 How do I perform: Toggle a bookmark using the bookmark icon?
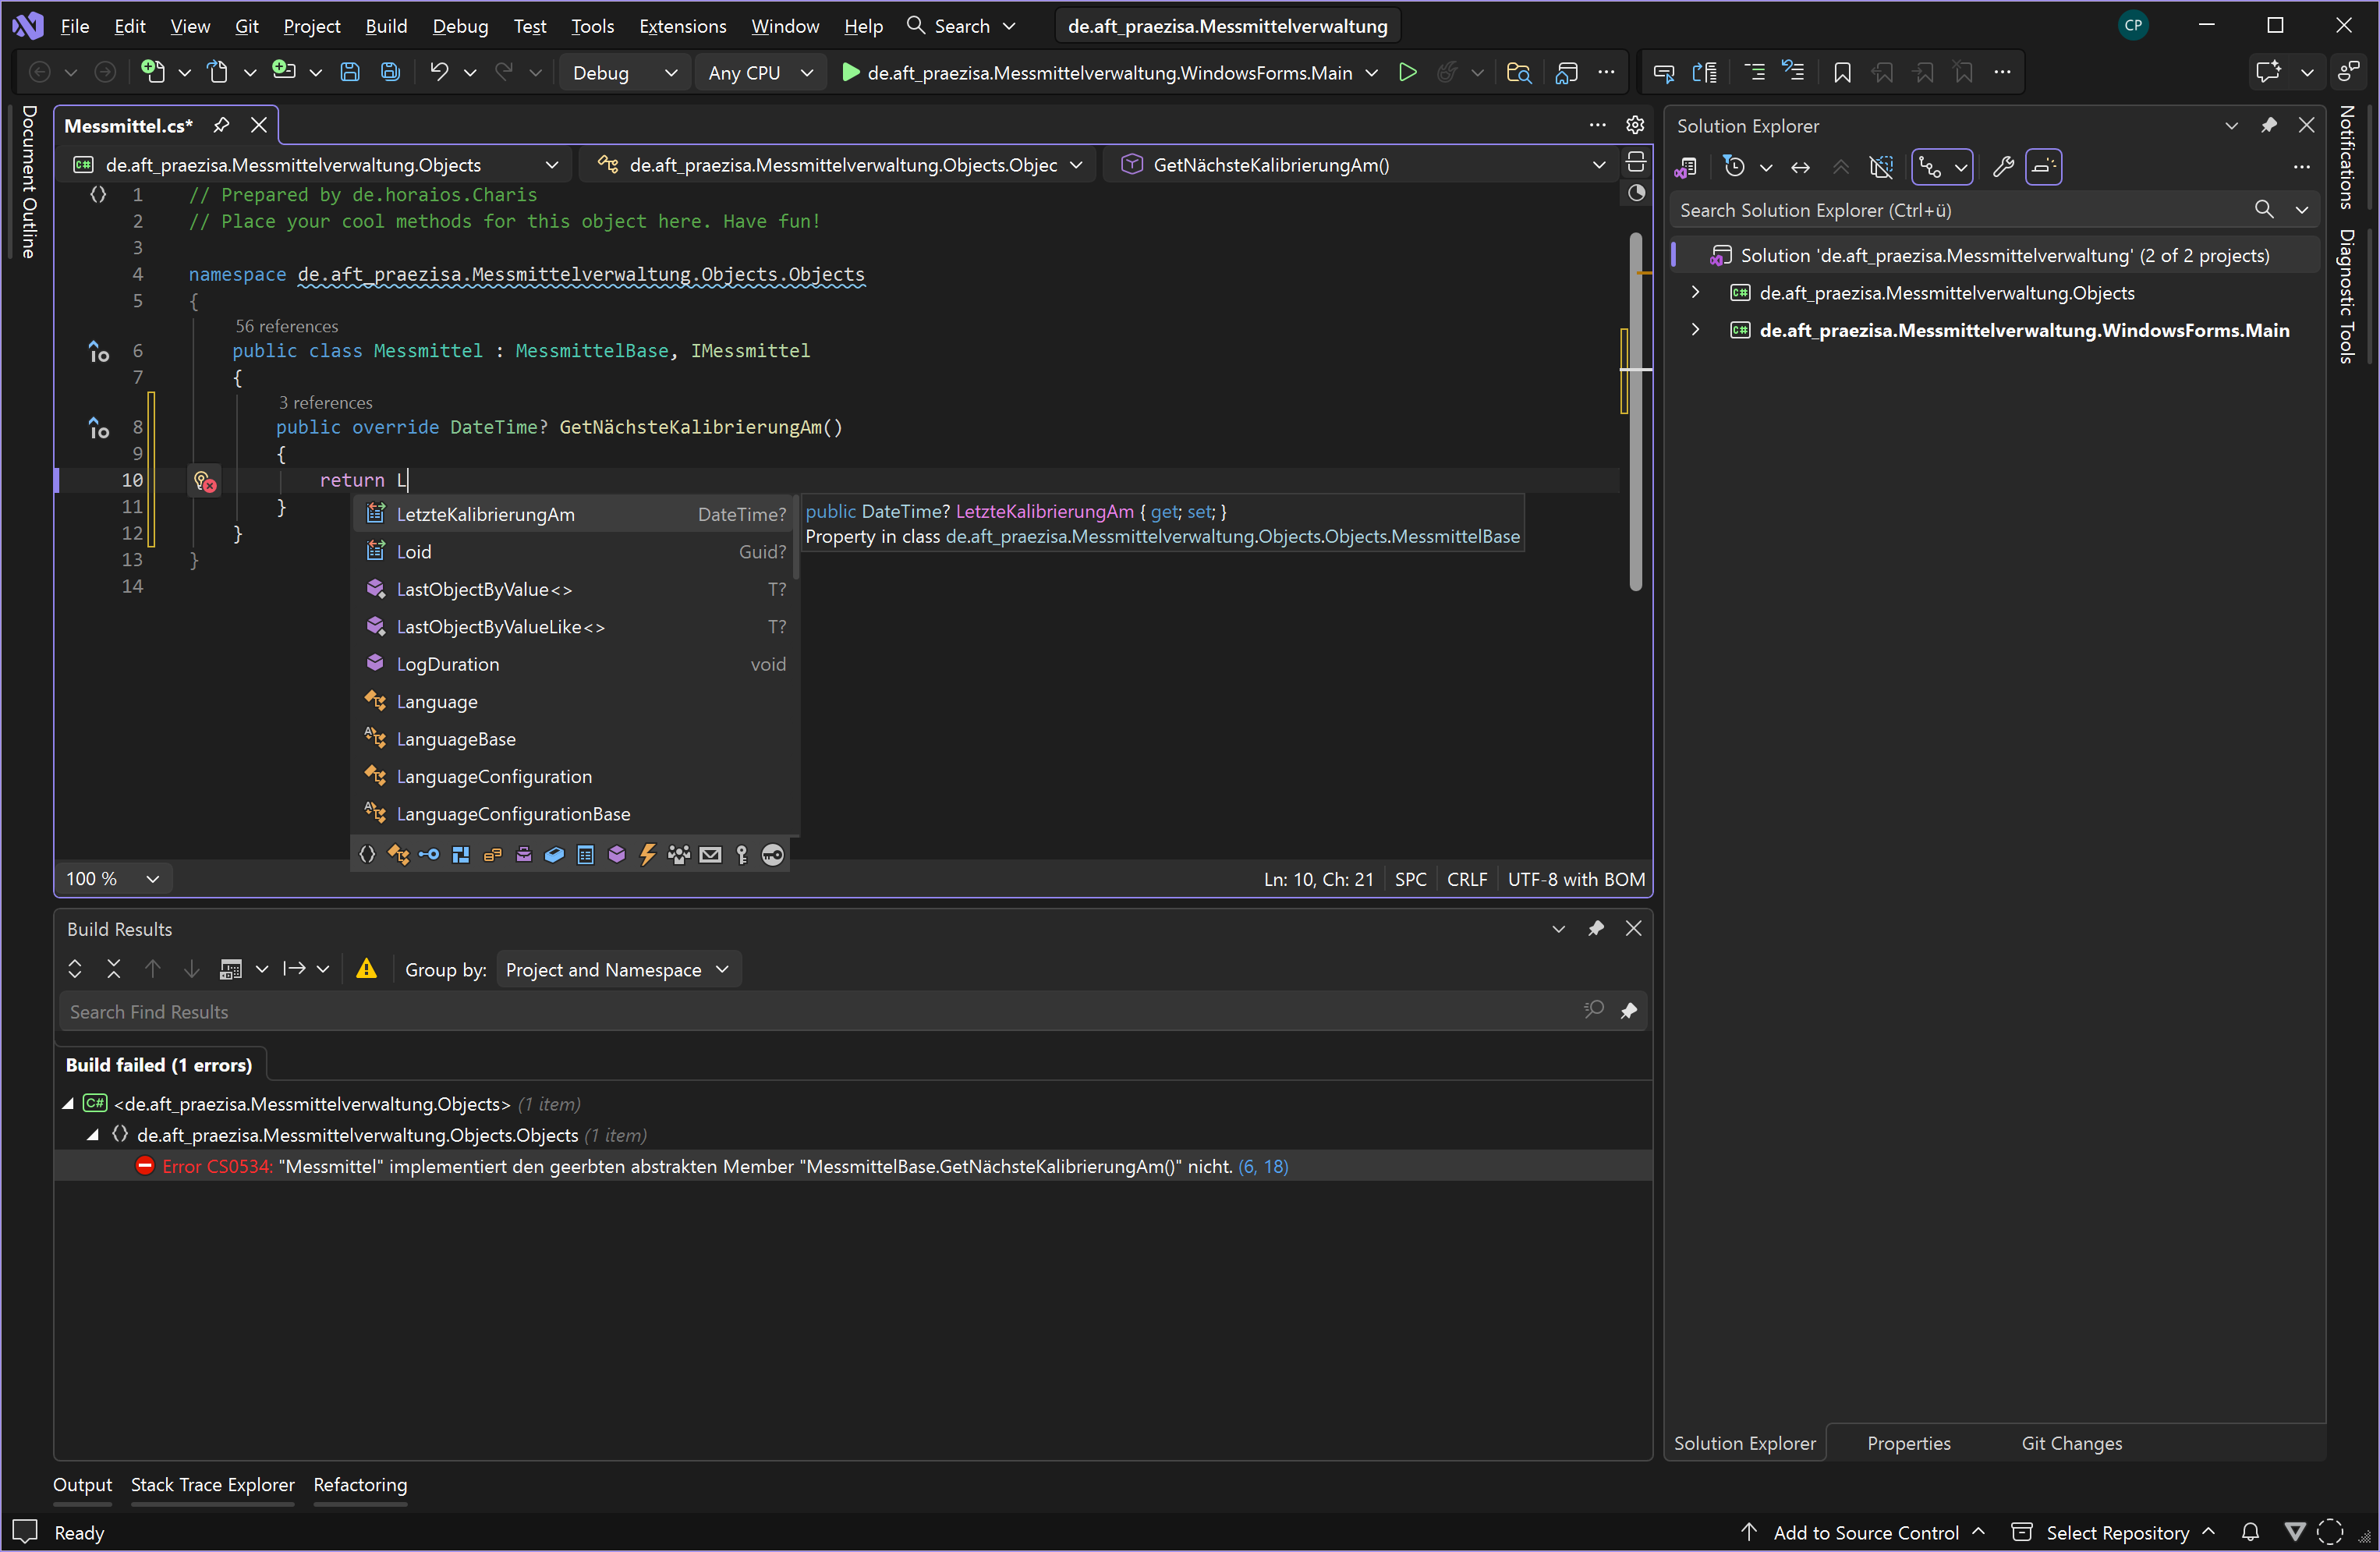click(x=1842, y=72)
